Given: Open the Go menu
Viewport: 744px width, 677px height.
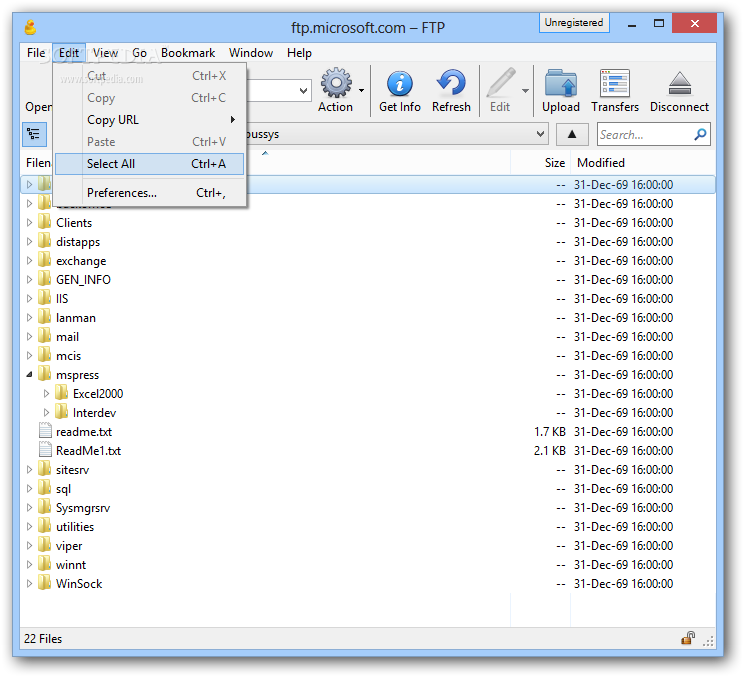Looking at the screenshot, I should 139,53.
